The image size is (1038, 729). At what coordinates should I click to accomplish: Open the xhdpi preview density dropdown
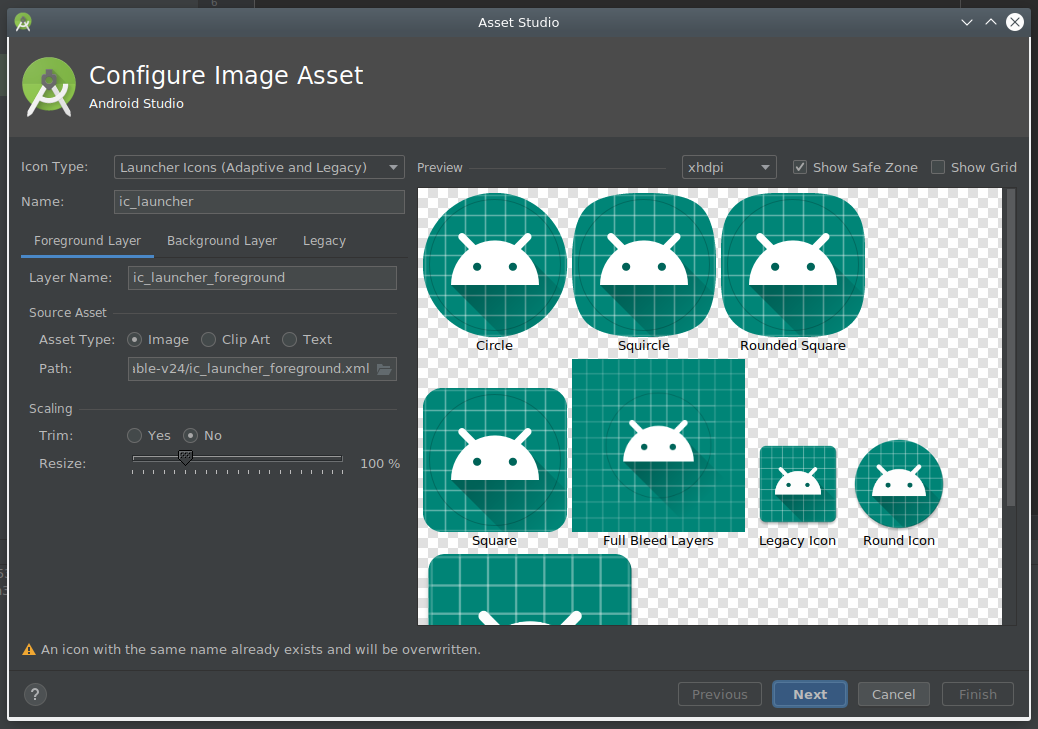[x=729, y=167]
